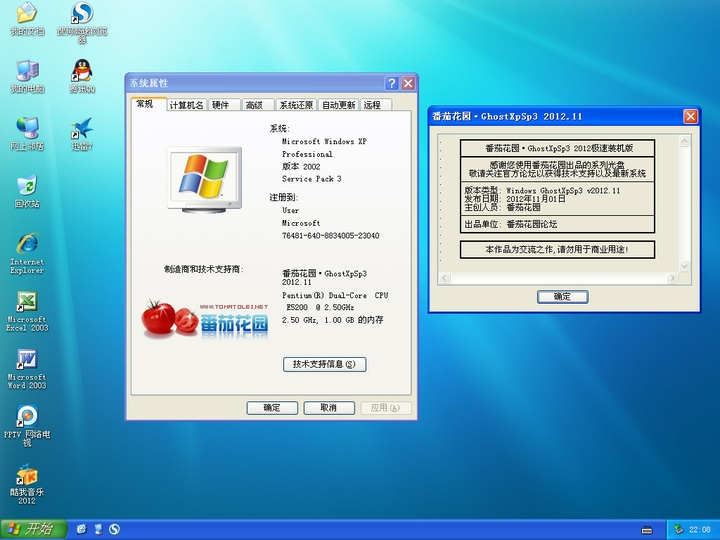The image size is (720, 540).
Task: Switch to the 计算机名 tab
Action: pyautogui.click(x=186, y=105)
